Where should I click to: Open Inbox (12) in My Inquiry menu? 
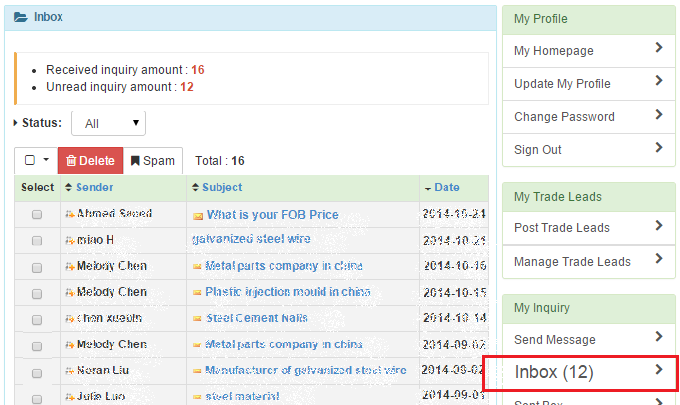[x=589, y=372]
